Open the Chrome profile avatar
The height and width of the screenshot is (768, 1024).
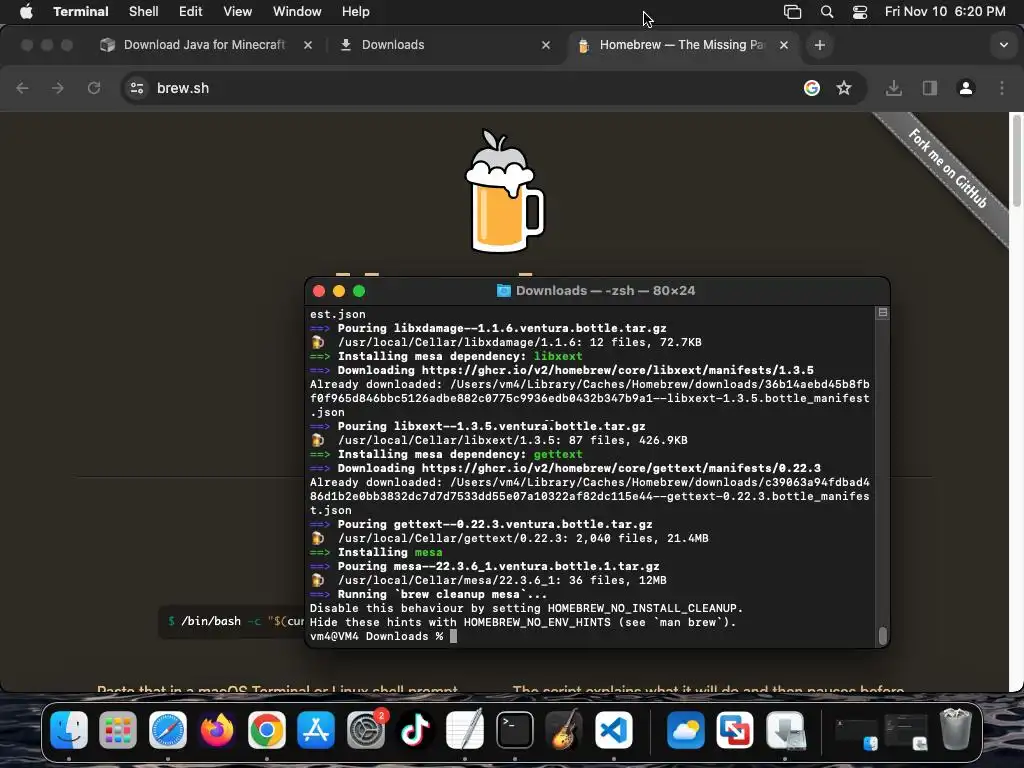966,88
